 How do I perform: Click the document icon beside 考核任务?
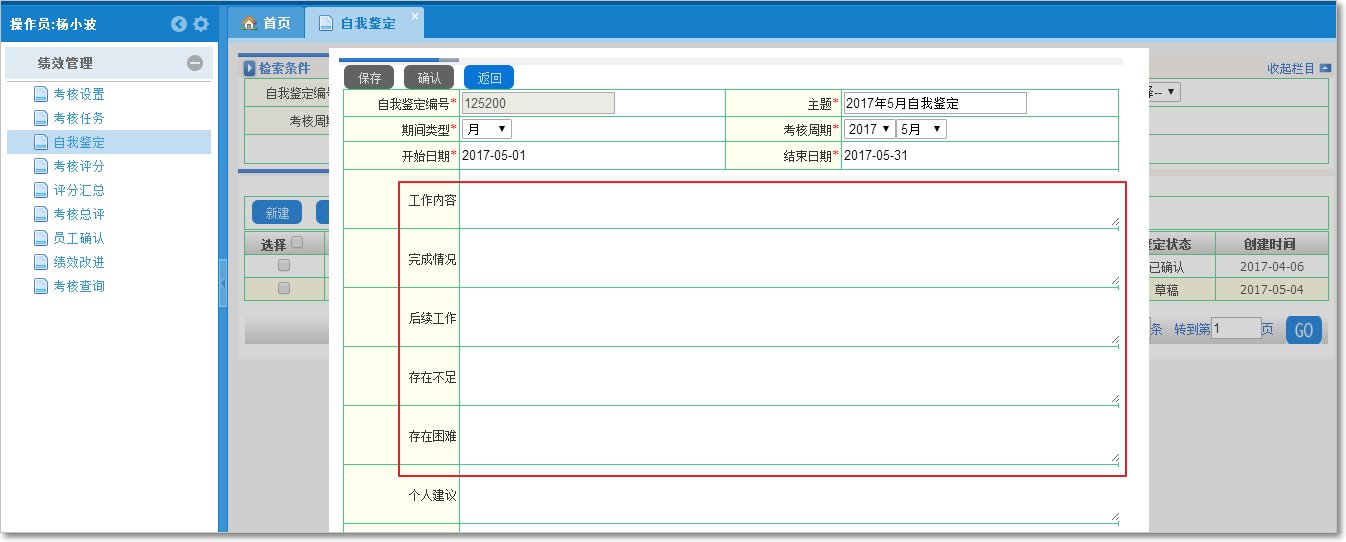point(41,119)
